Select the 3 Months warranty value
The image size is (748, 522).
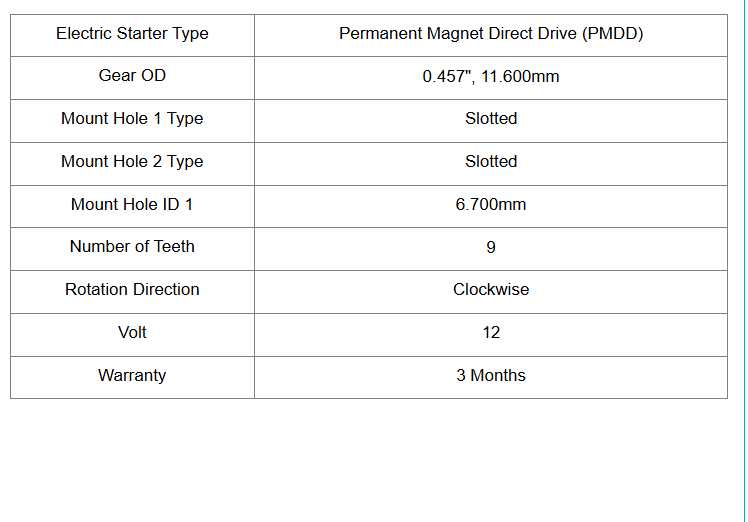(490, 376)
